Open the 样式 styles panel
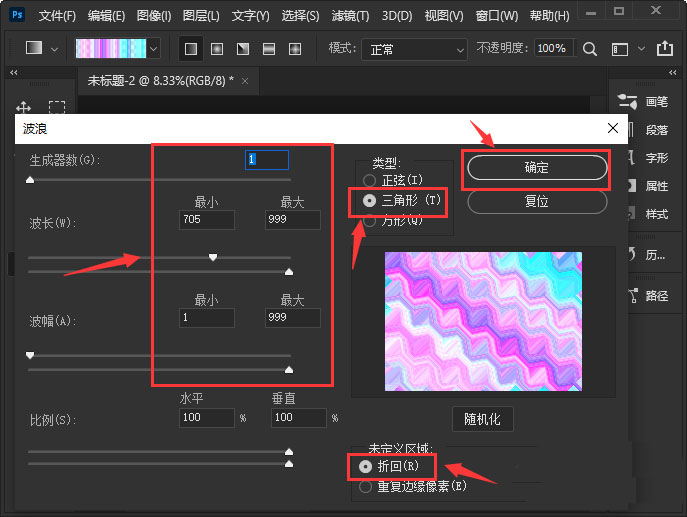This screenshot has height=517, width=687. (x=648, y=214)
